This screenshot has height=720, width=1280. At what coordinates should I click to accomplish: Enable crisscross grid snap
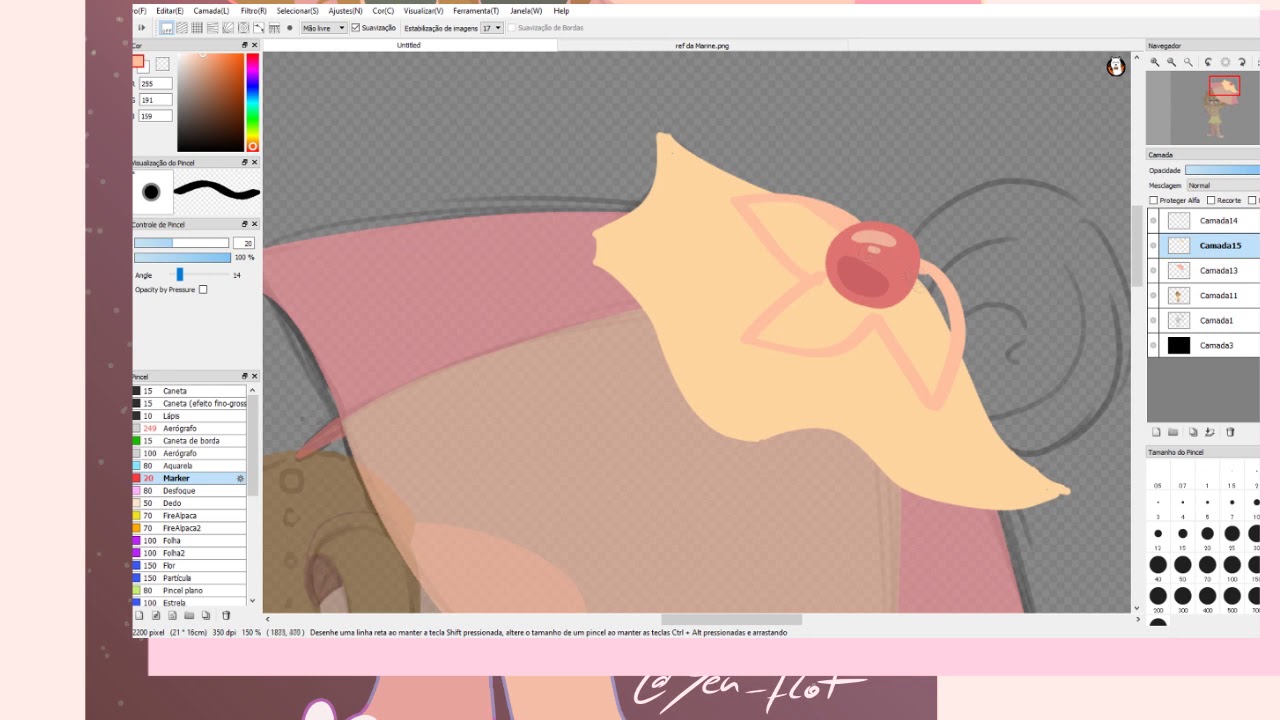[x=197, y=28]
